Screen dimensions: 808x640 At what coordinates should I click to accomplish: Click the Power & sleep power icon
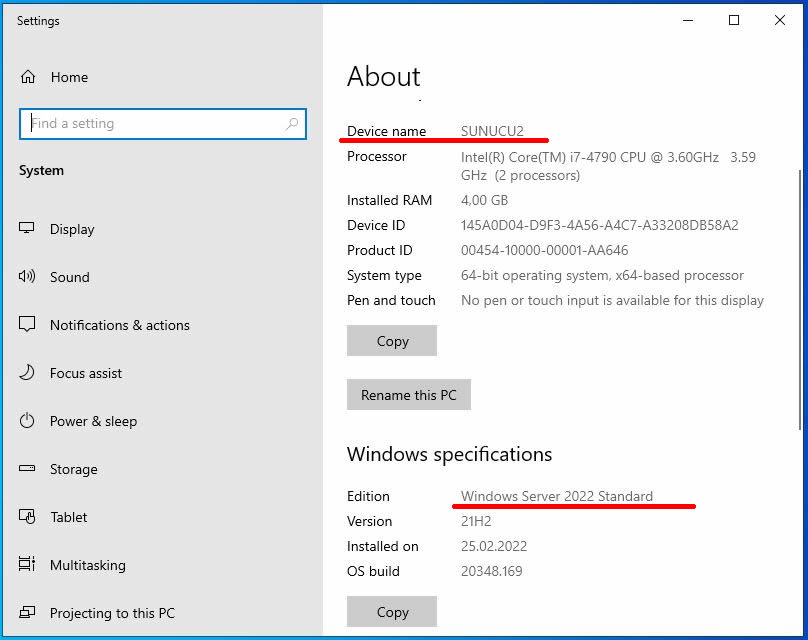[27, 420]
